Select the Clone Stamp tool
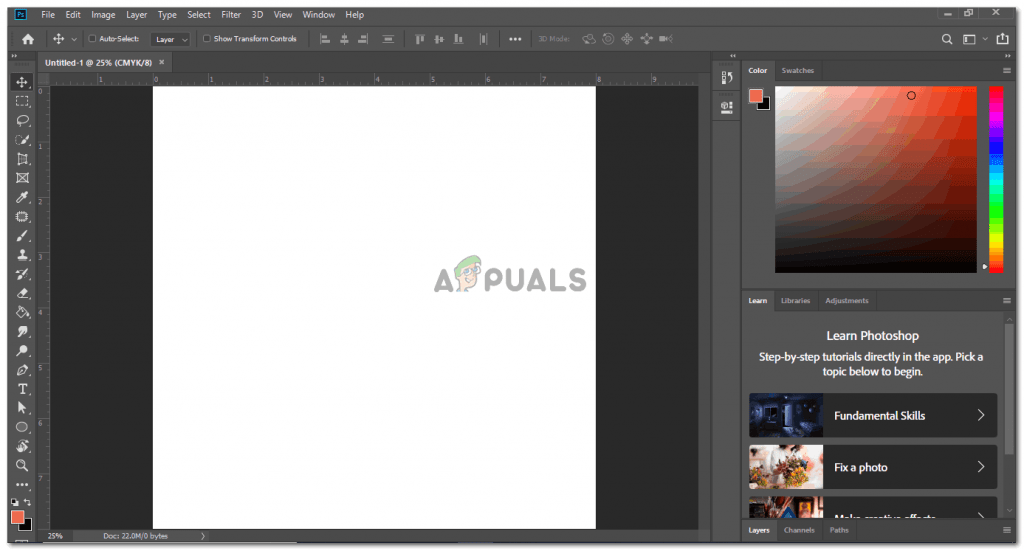Image resolution: width=1024 pixels, height=551 pixels. click(x=22, y=255)
